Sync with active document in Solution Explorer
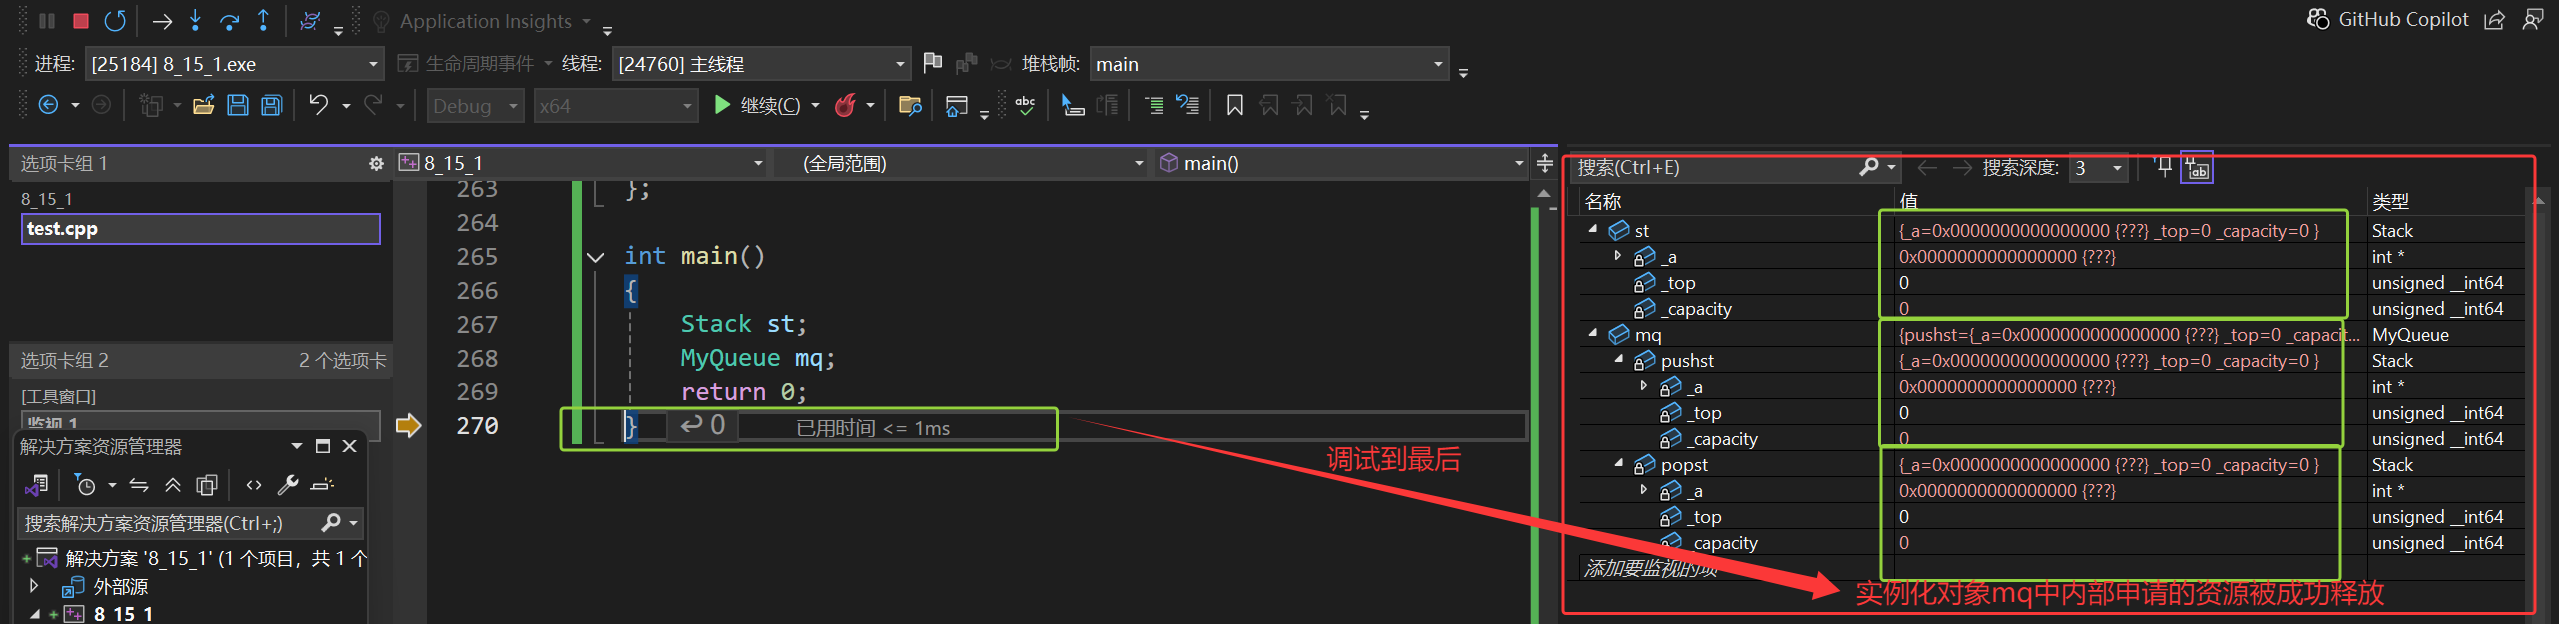The height and width of the screenshot is (624, 2559). (139, 485)
